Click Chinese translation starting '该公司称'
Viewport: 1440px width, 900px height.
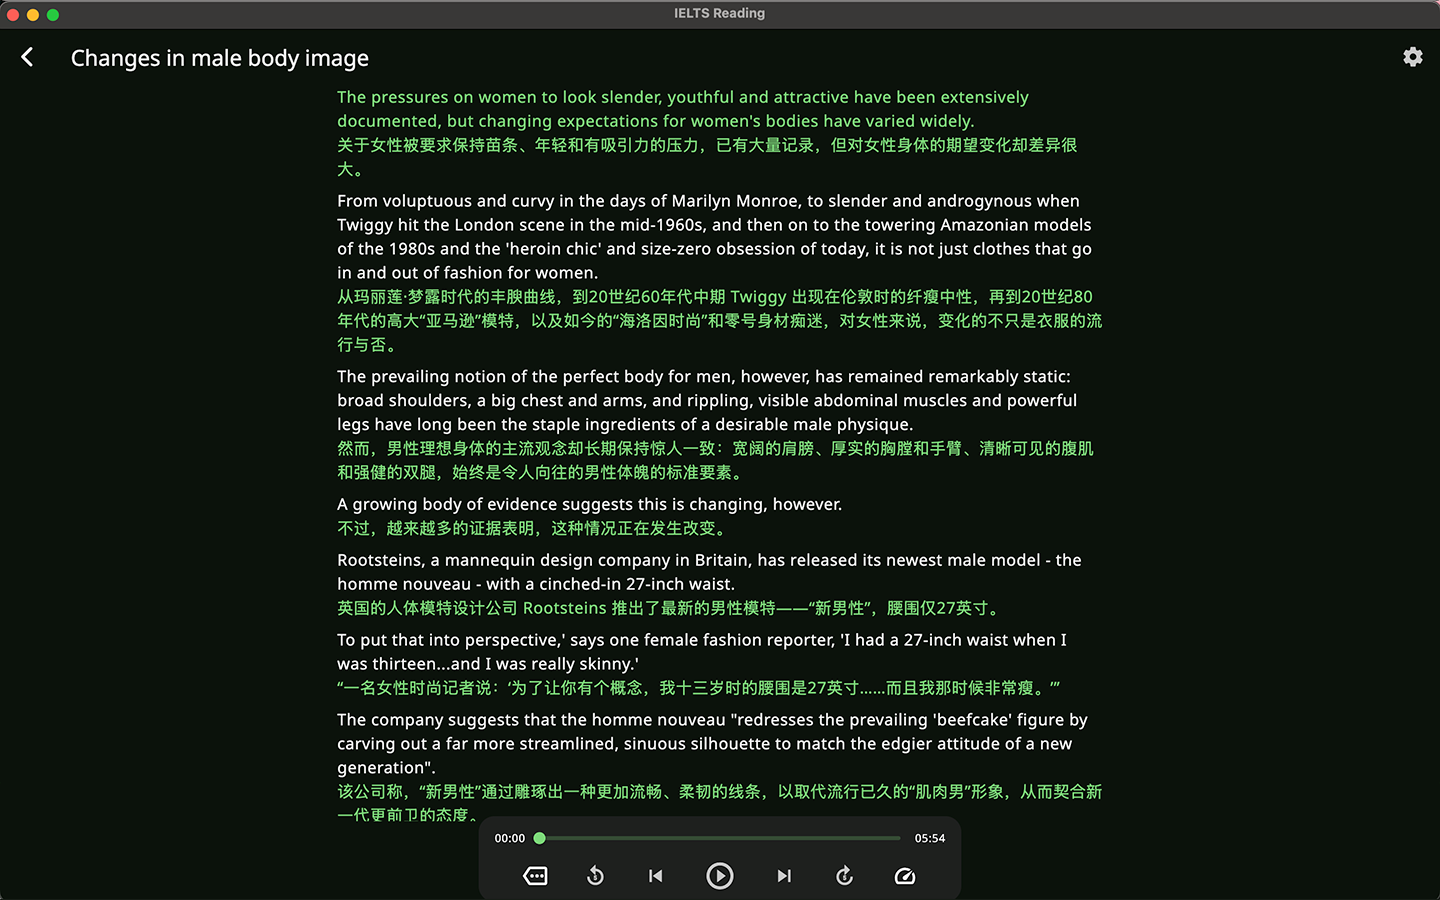coord(719,803)
